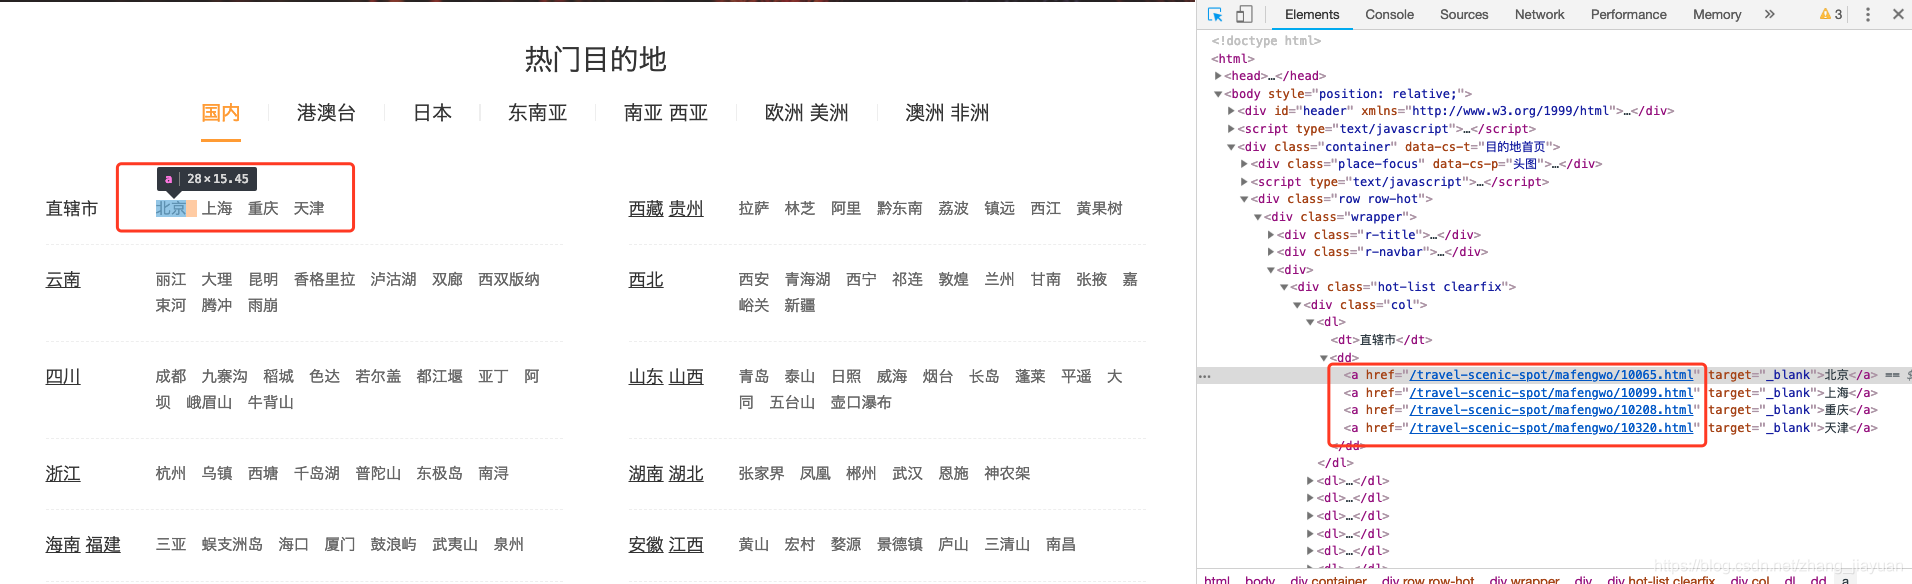1912x584 pixels.
Task: Select the <!doctype html> line in DOM tree
Action: click(x=1266, y=41)
